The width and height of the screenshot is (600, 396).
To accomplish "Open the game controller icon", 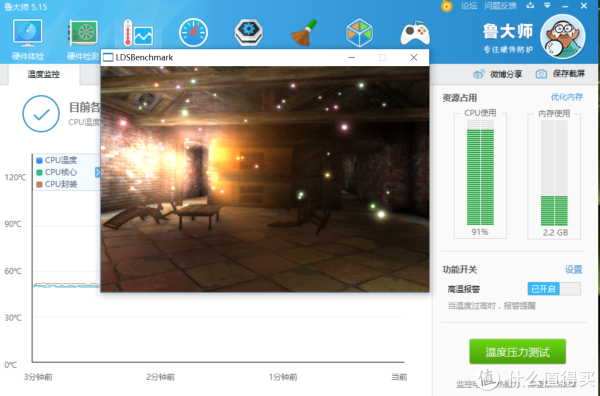I will (415, 33).
